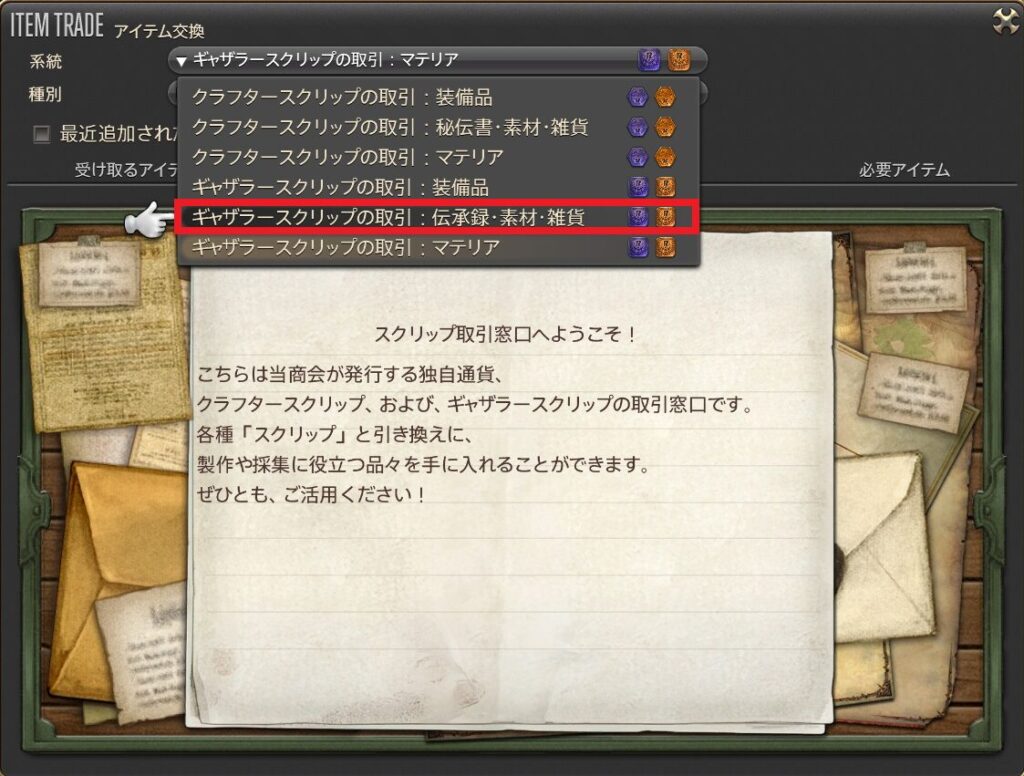Toggle the 最近追加された checkbox
This screenshot has height=776, width=1024.
(41, 134)
